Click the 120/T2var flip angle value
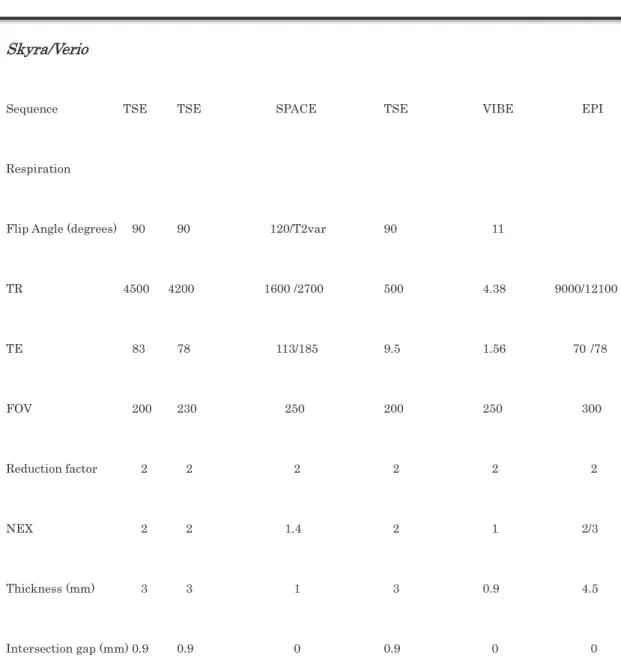Viewport: 621px width, 670px height. pos(298,229)
